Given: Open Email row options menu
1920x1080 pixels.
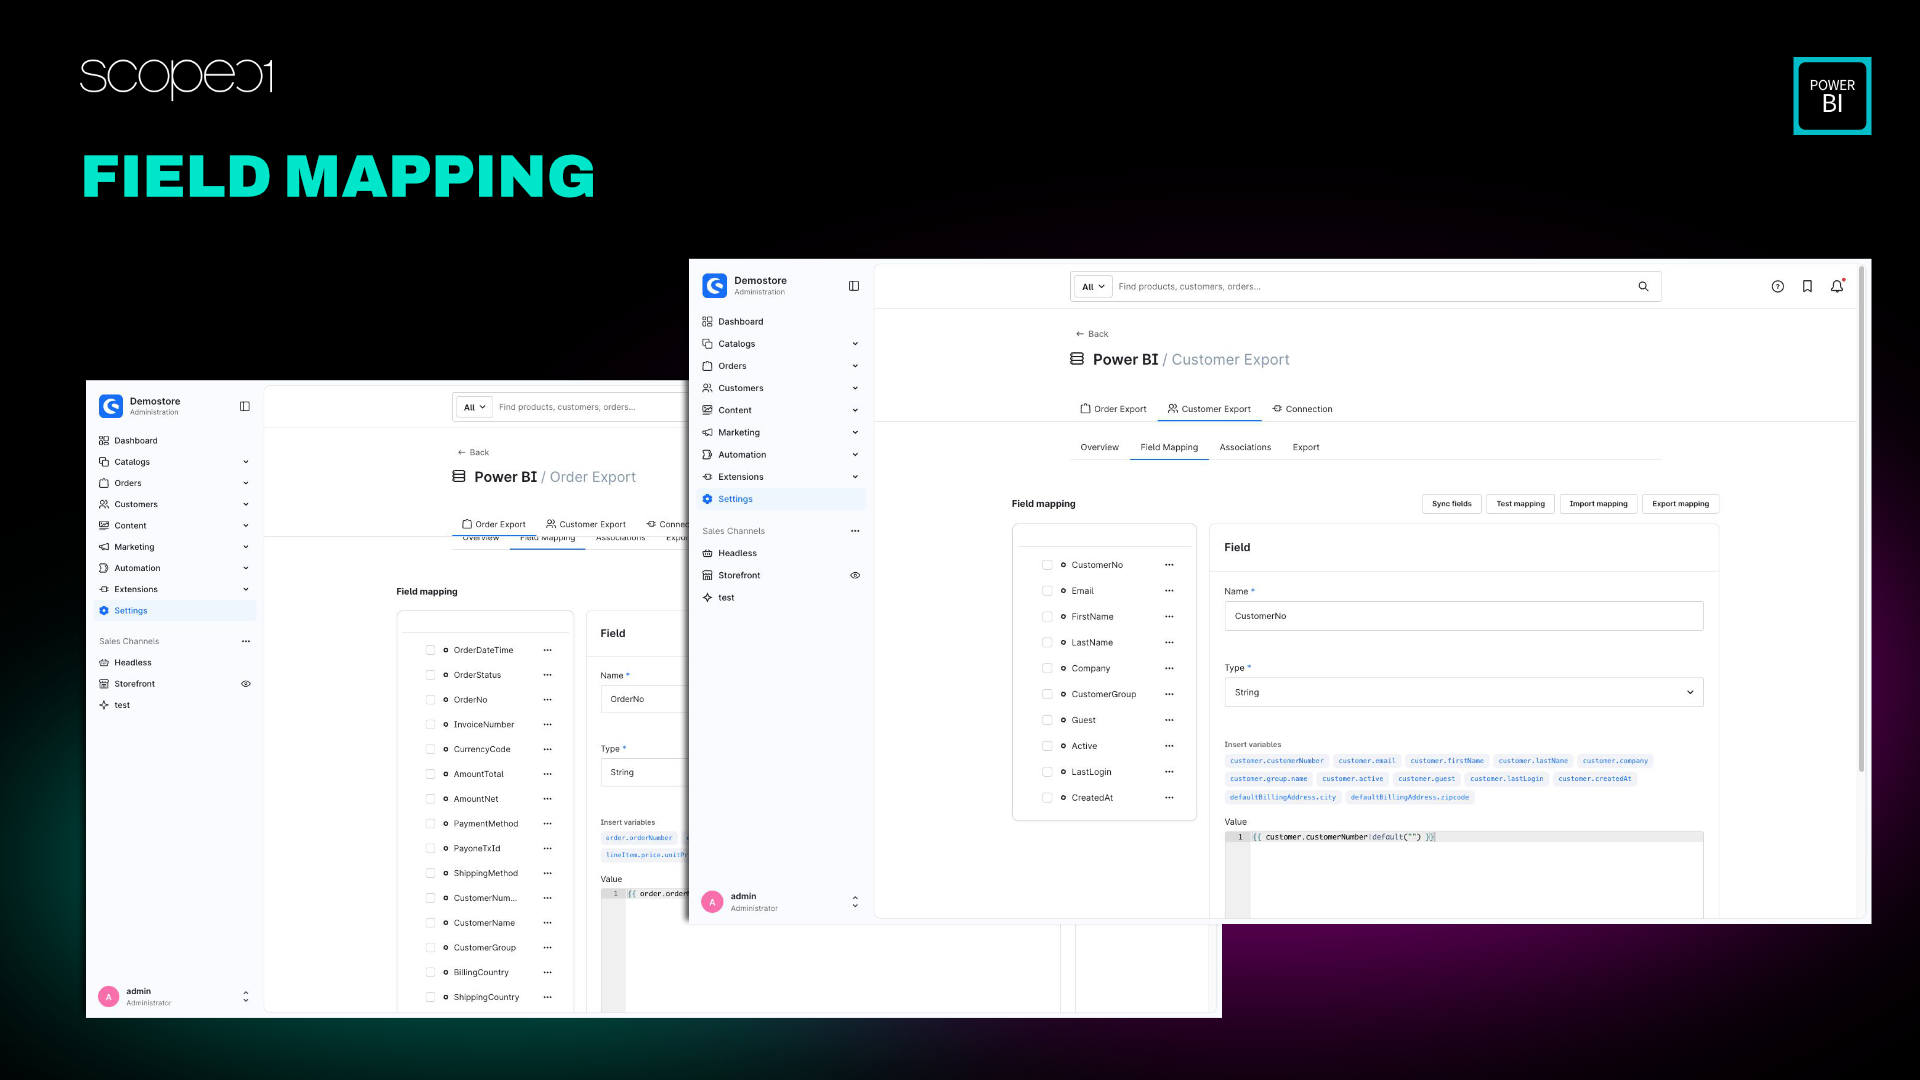Looking at the screenshot, I should click(x=1169, y=591).
